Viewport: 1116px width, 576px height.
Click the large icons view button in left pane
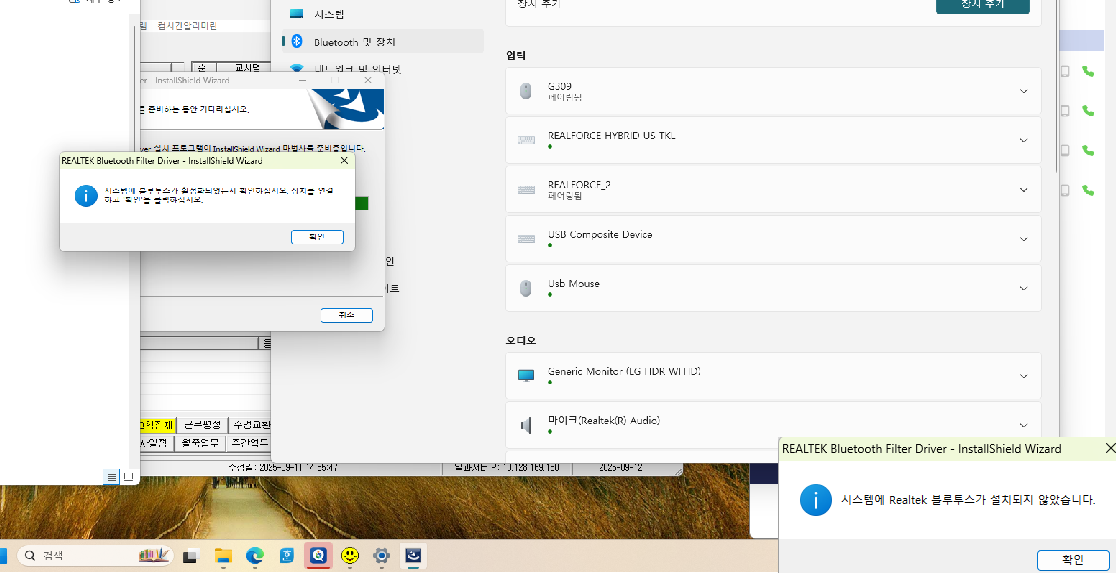tap(128, 476)
